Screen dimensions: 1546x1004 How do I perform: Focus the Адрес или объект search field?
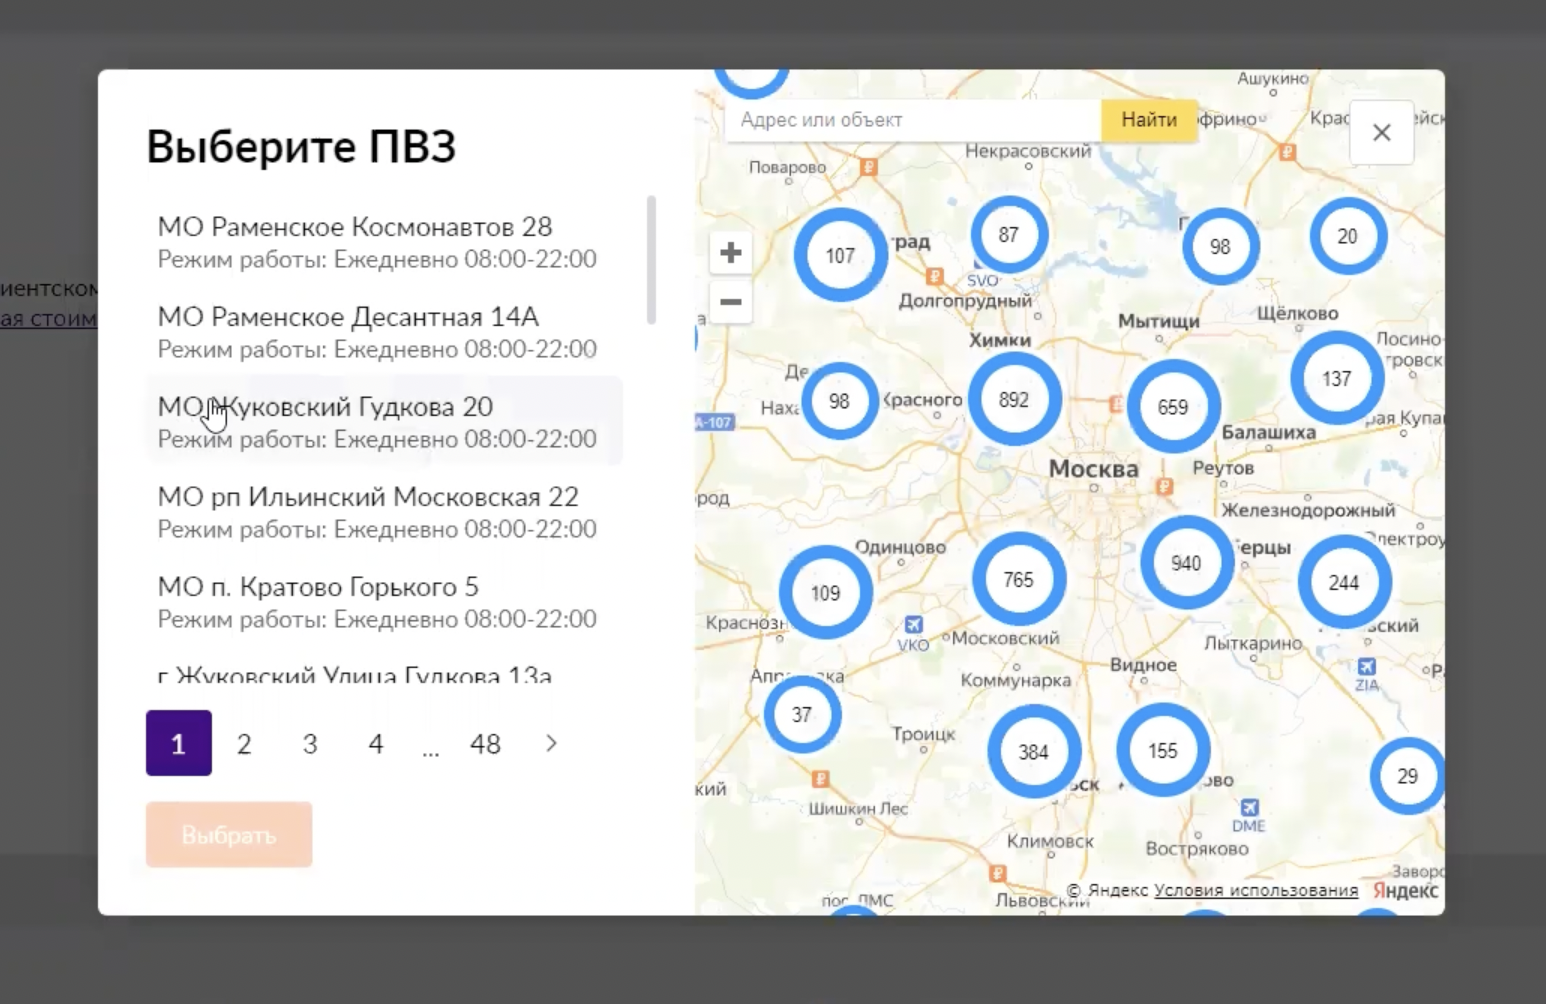coord(913,120)
